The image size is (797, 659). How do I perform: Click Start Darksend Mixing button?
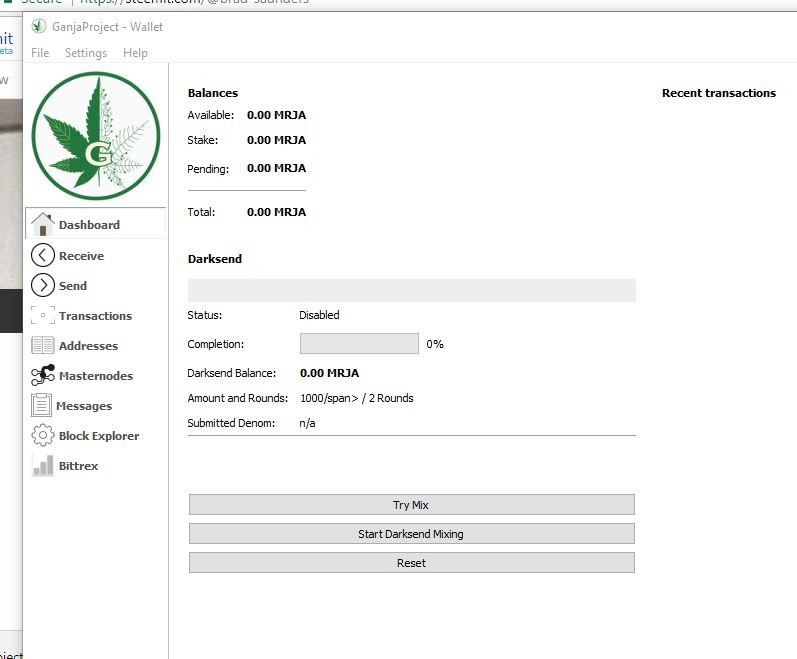pos(412,534)
